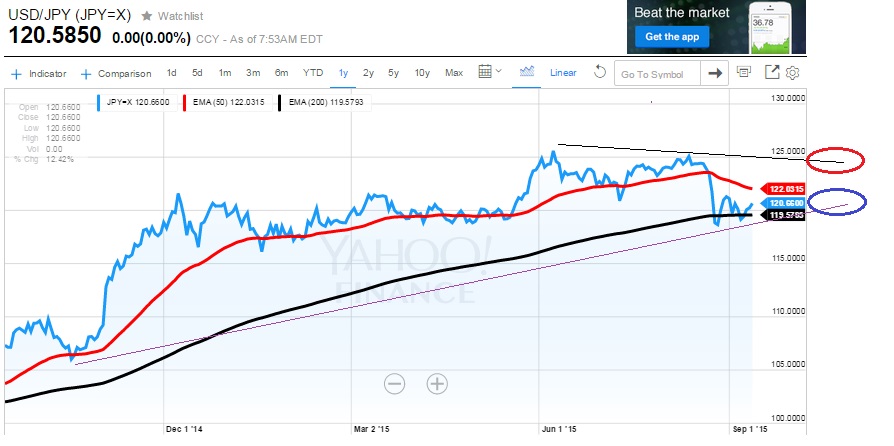Click the Go To Symbol field
The width and height of the screenshot is (894, 446).
(x=656, y=73)
